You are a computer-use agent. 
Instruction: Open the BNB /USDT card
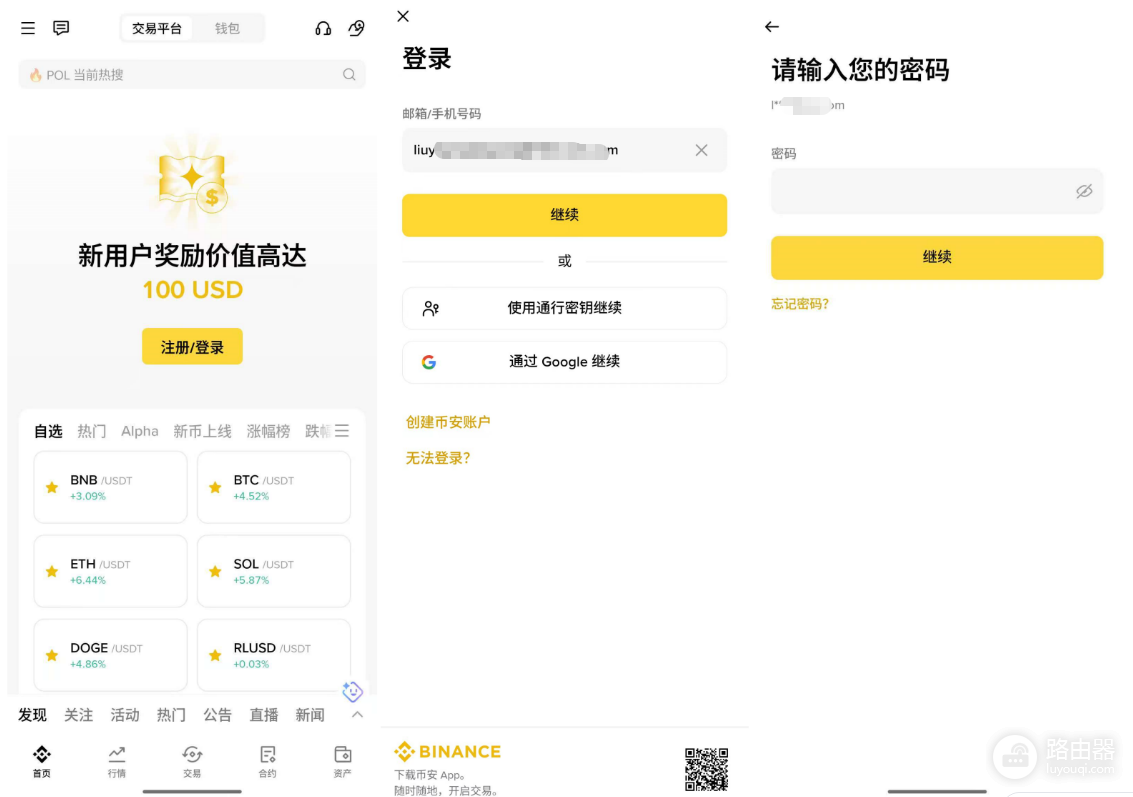click(111, 487)
